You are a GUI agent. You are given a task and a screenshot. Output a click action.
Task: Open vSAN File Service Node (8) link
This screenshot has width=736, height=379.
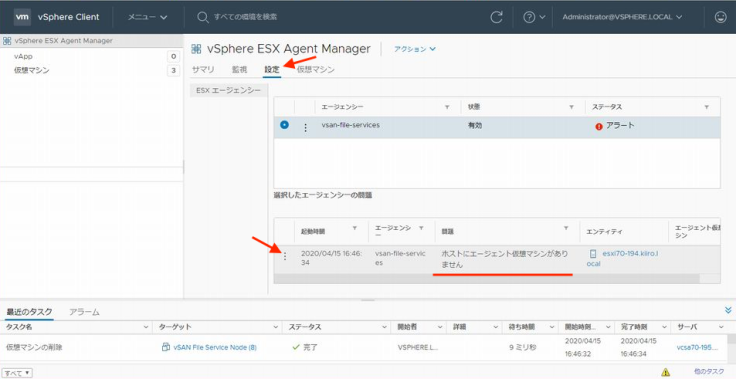coord(215,348)
